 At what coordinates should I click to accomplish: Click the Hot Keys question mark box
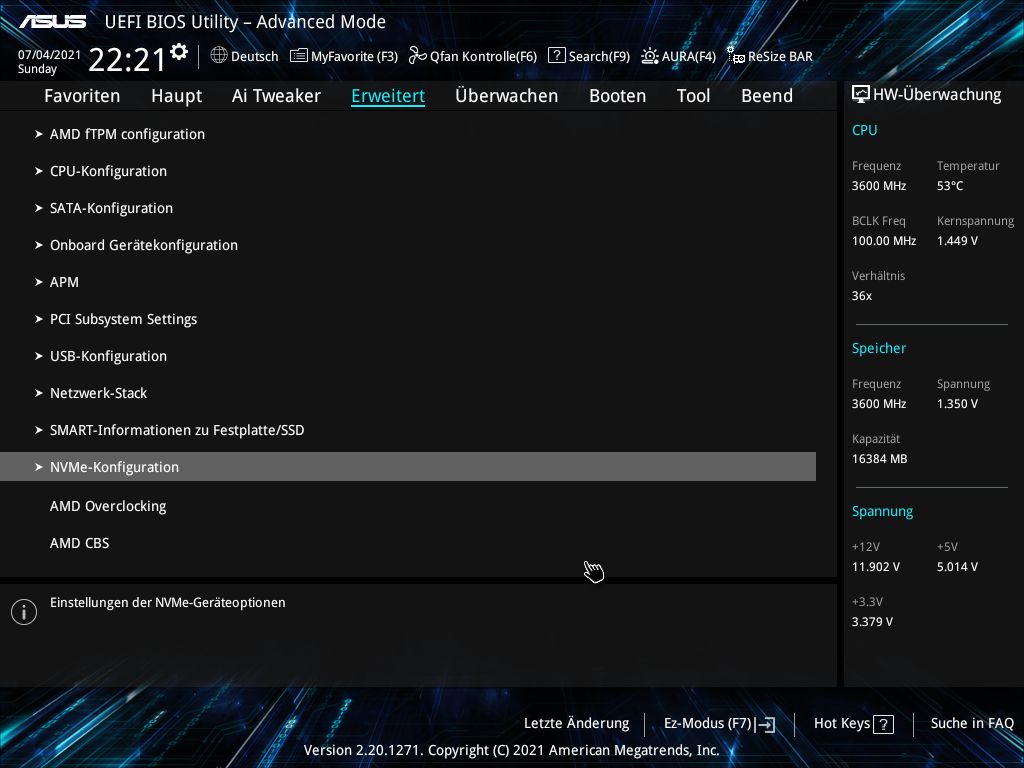[x=883, y=724]
